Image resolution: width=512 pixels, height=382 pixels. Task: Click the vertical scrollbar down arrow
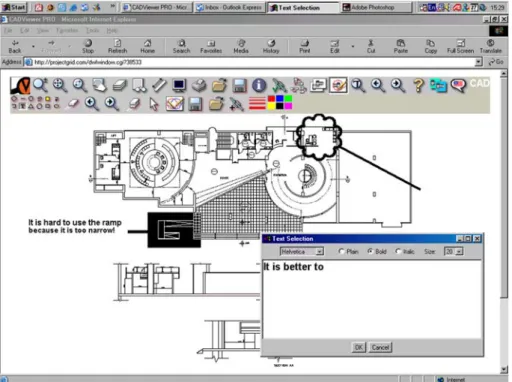[504, 369]
